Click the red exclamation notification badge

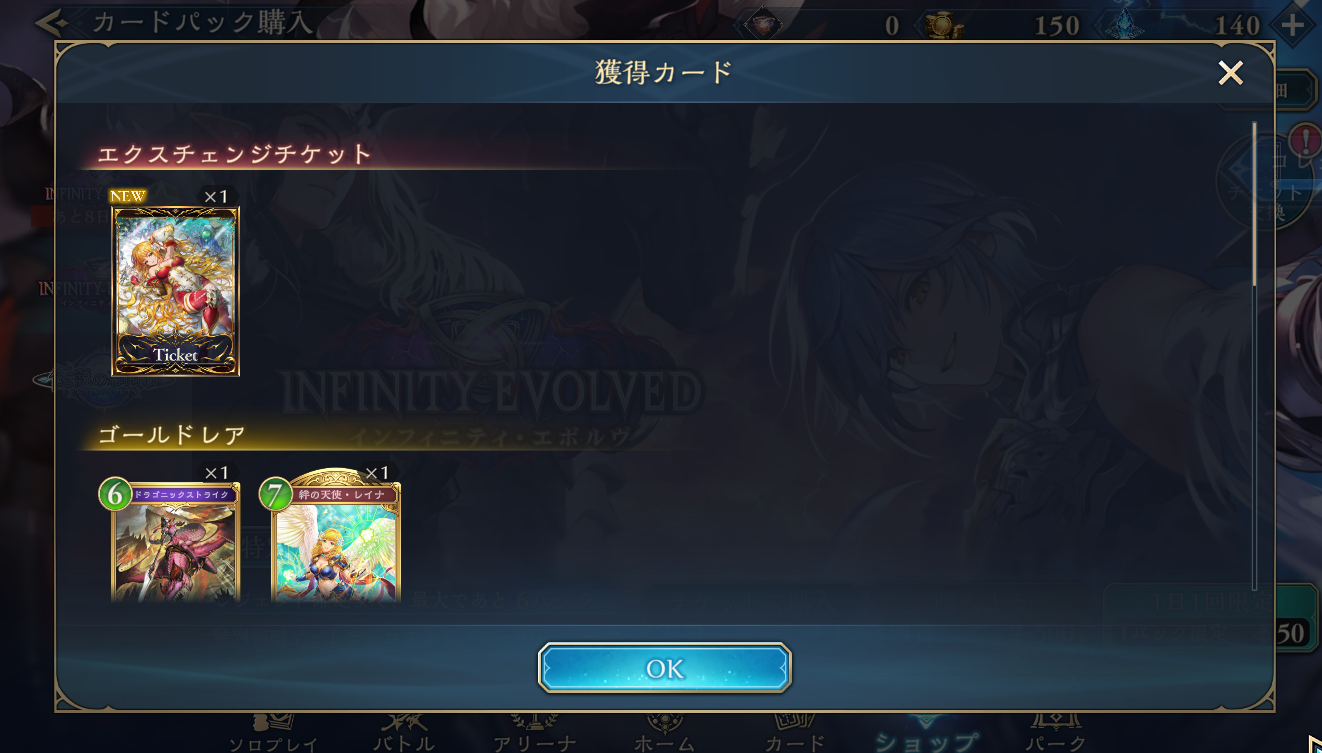1305,141
